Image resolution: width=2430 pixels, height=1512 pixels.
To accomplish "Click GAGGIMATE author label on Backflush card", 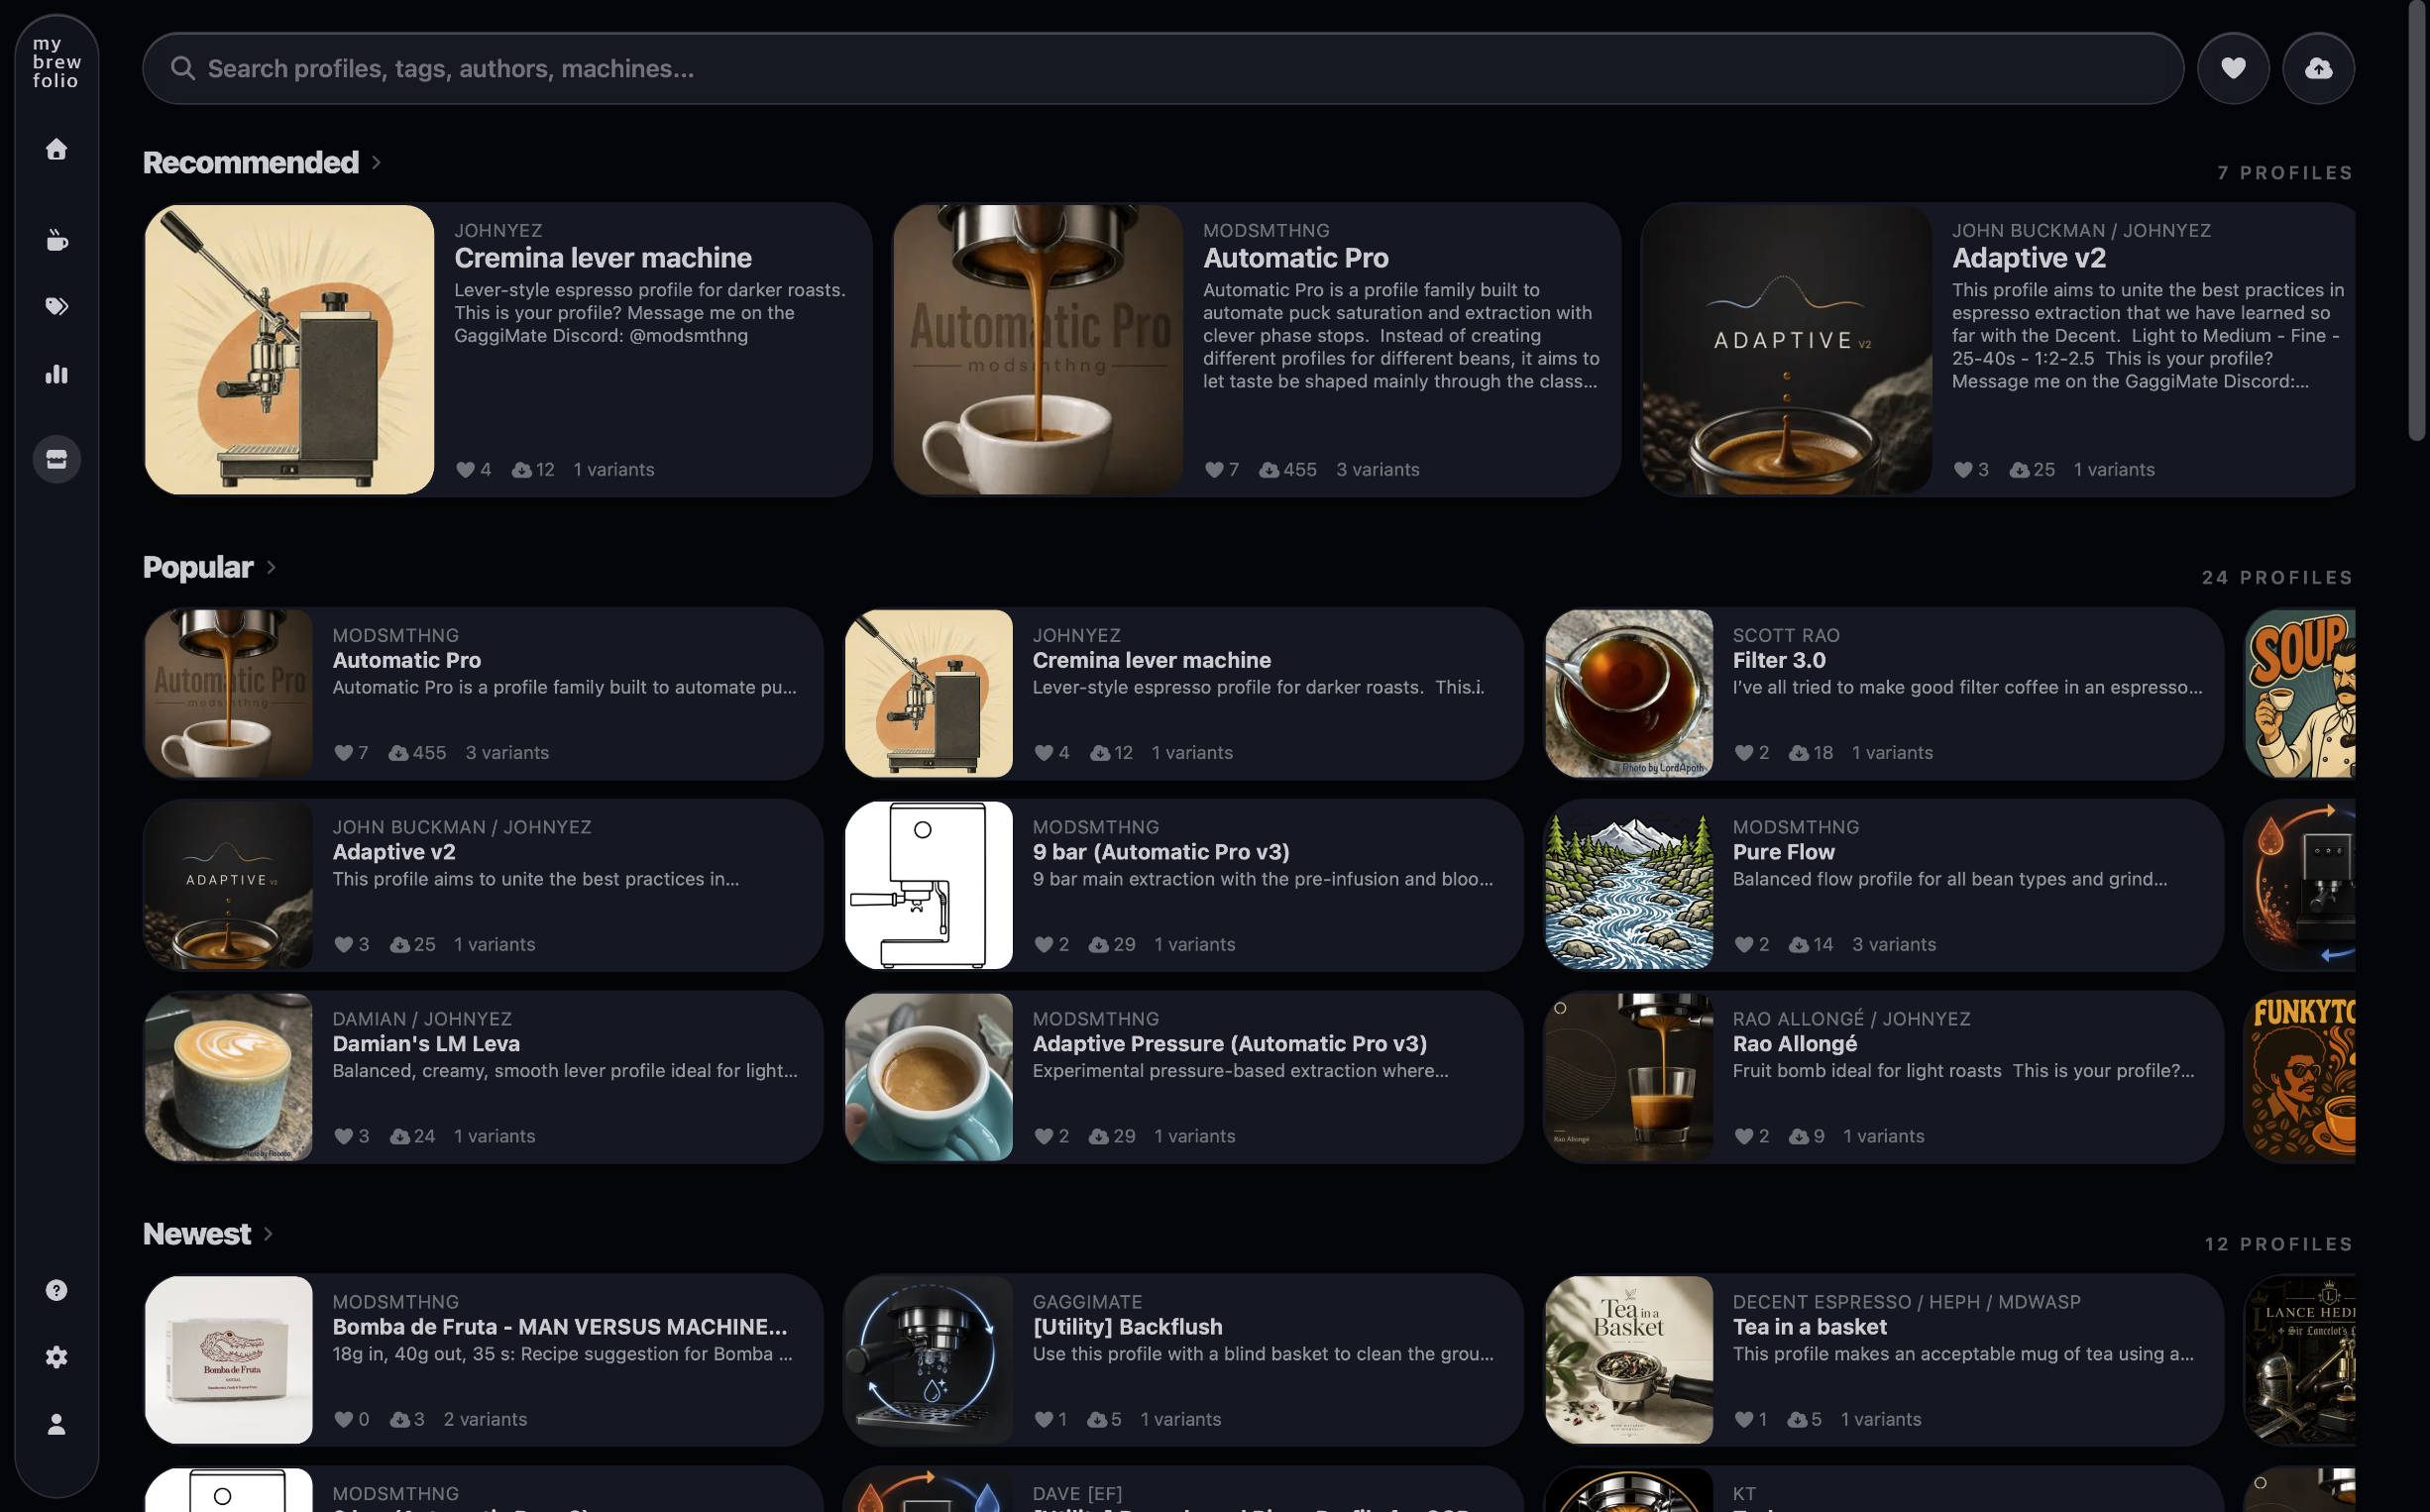I will click(x=1087, y=1303).
